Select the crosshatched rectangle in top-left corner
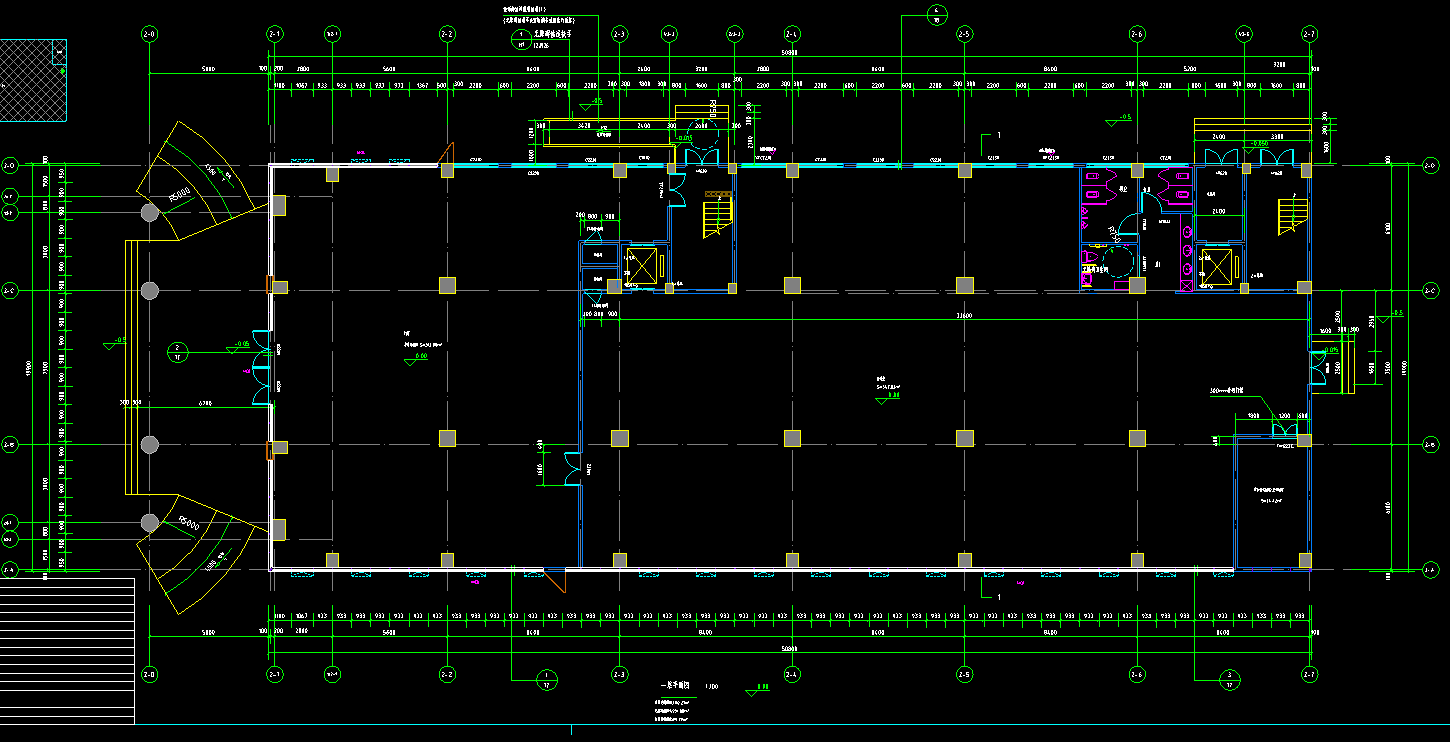 (32, 80)
